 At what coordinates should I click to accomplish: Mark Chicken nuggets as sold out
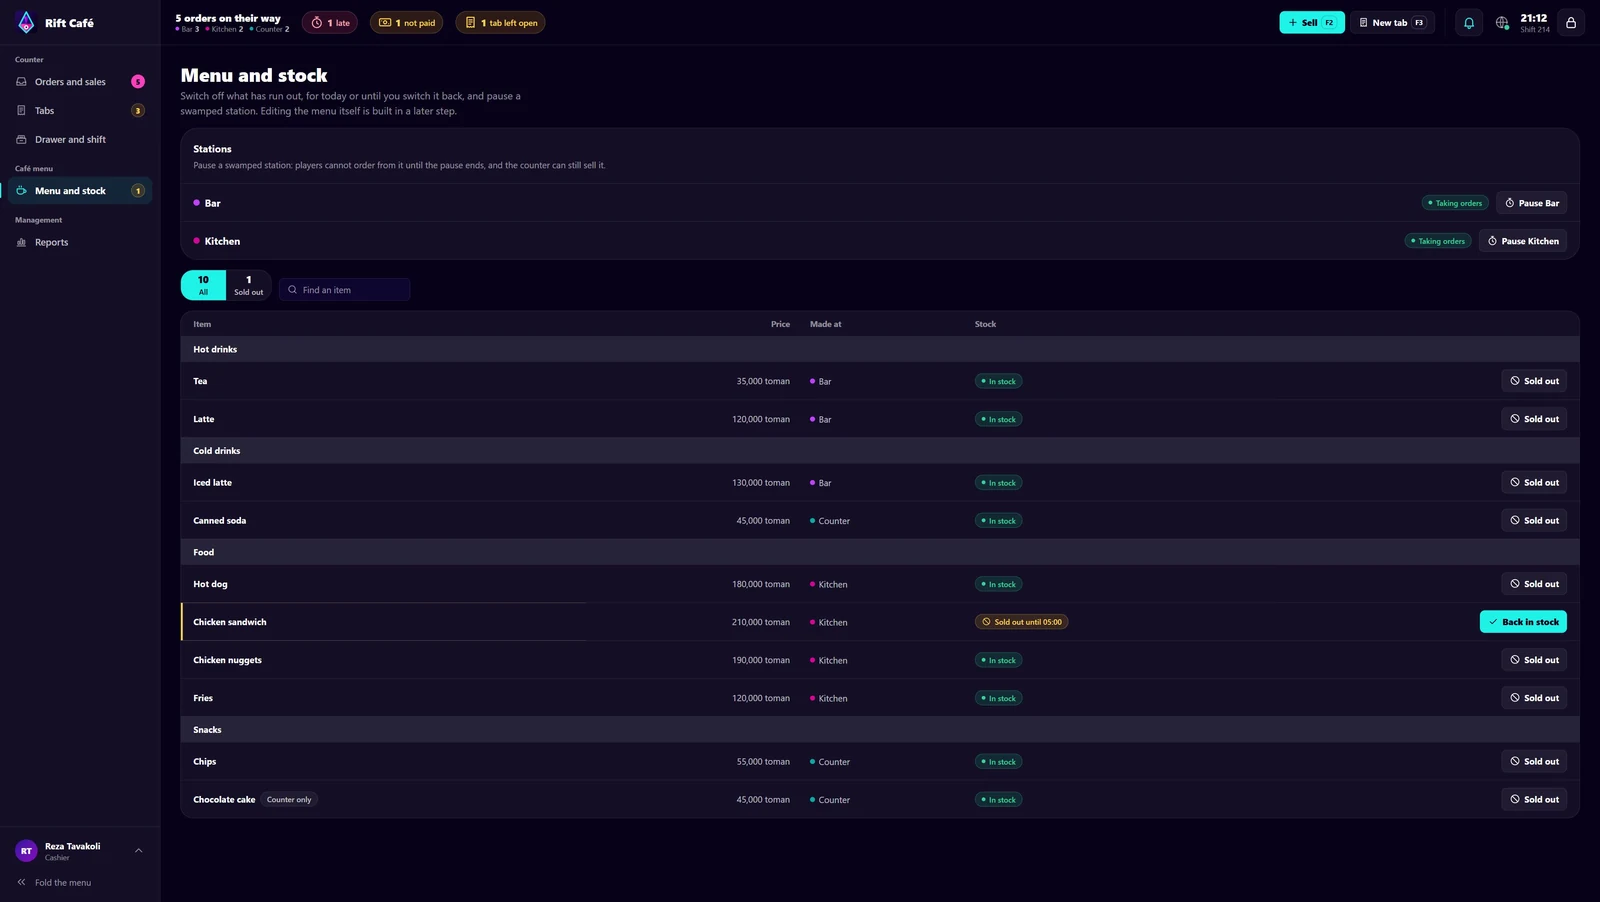click(1534, 660)
